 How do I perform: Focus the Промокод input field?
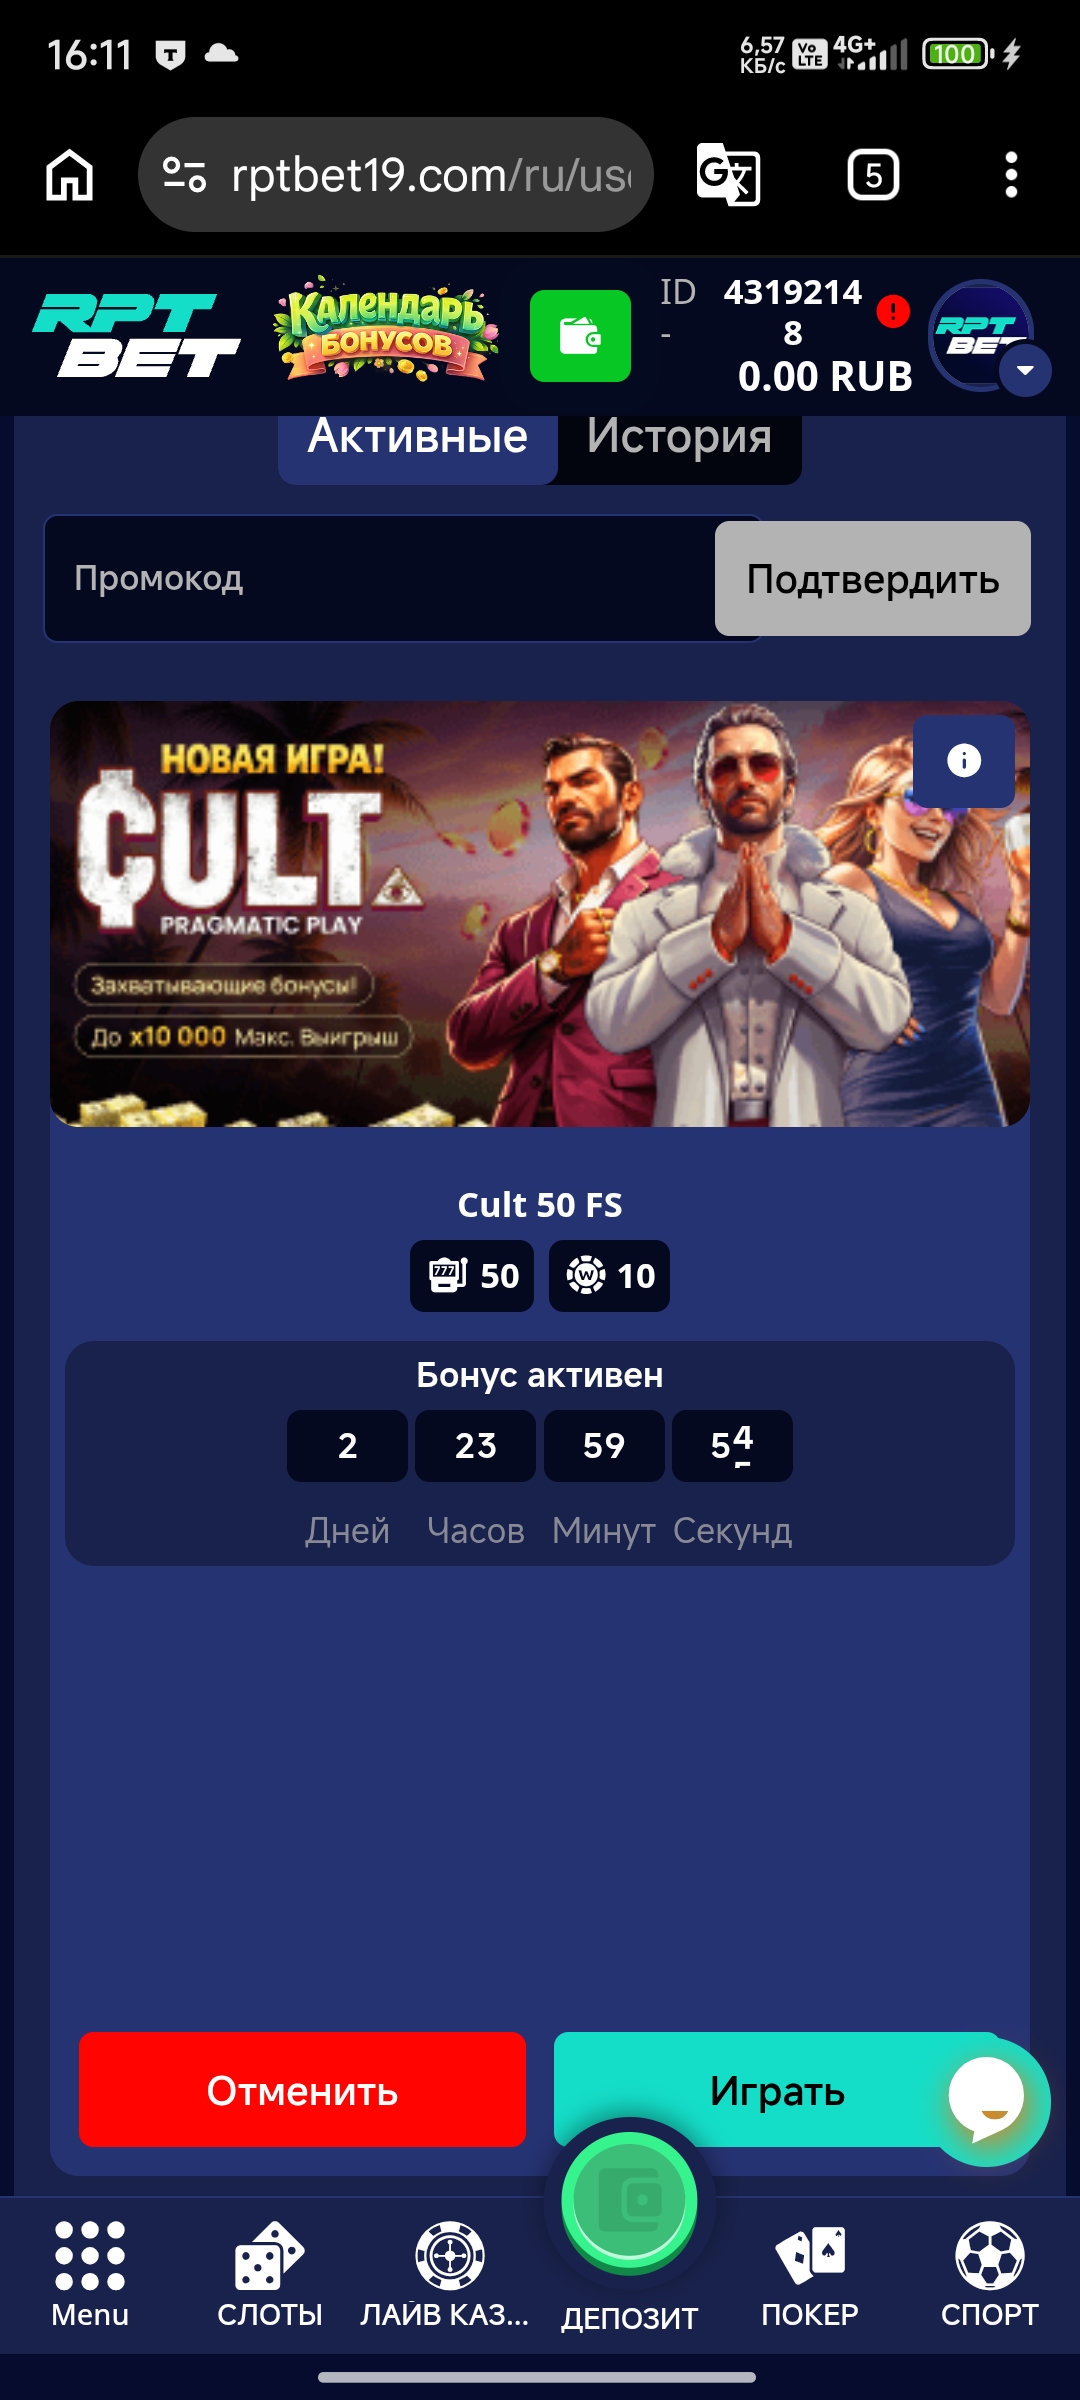380,578
